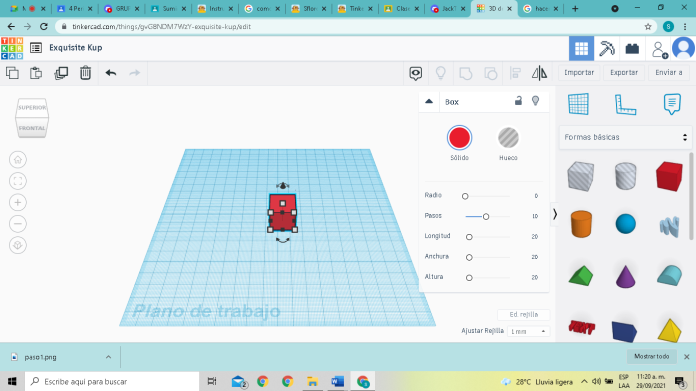Switch to orthographic view
The image size is (696, 391).
pos(18,245)
